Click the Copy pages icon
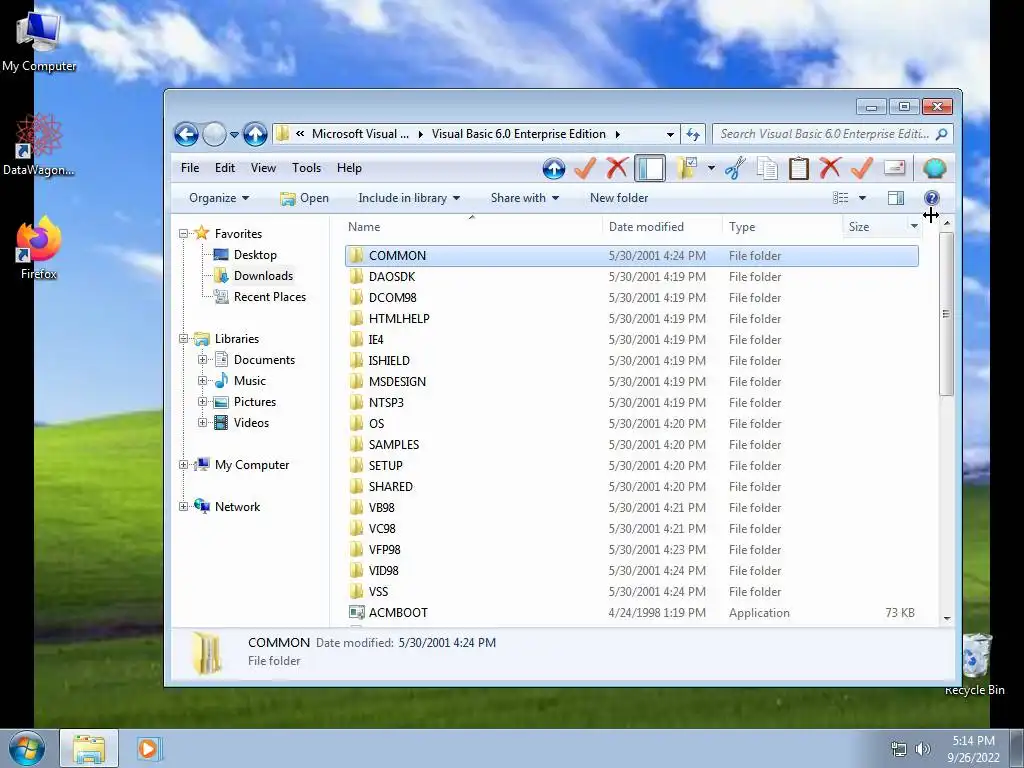Viewport: 1024px width, 768px height. (x=767, y=168)
